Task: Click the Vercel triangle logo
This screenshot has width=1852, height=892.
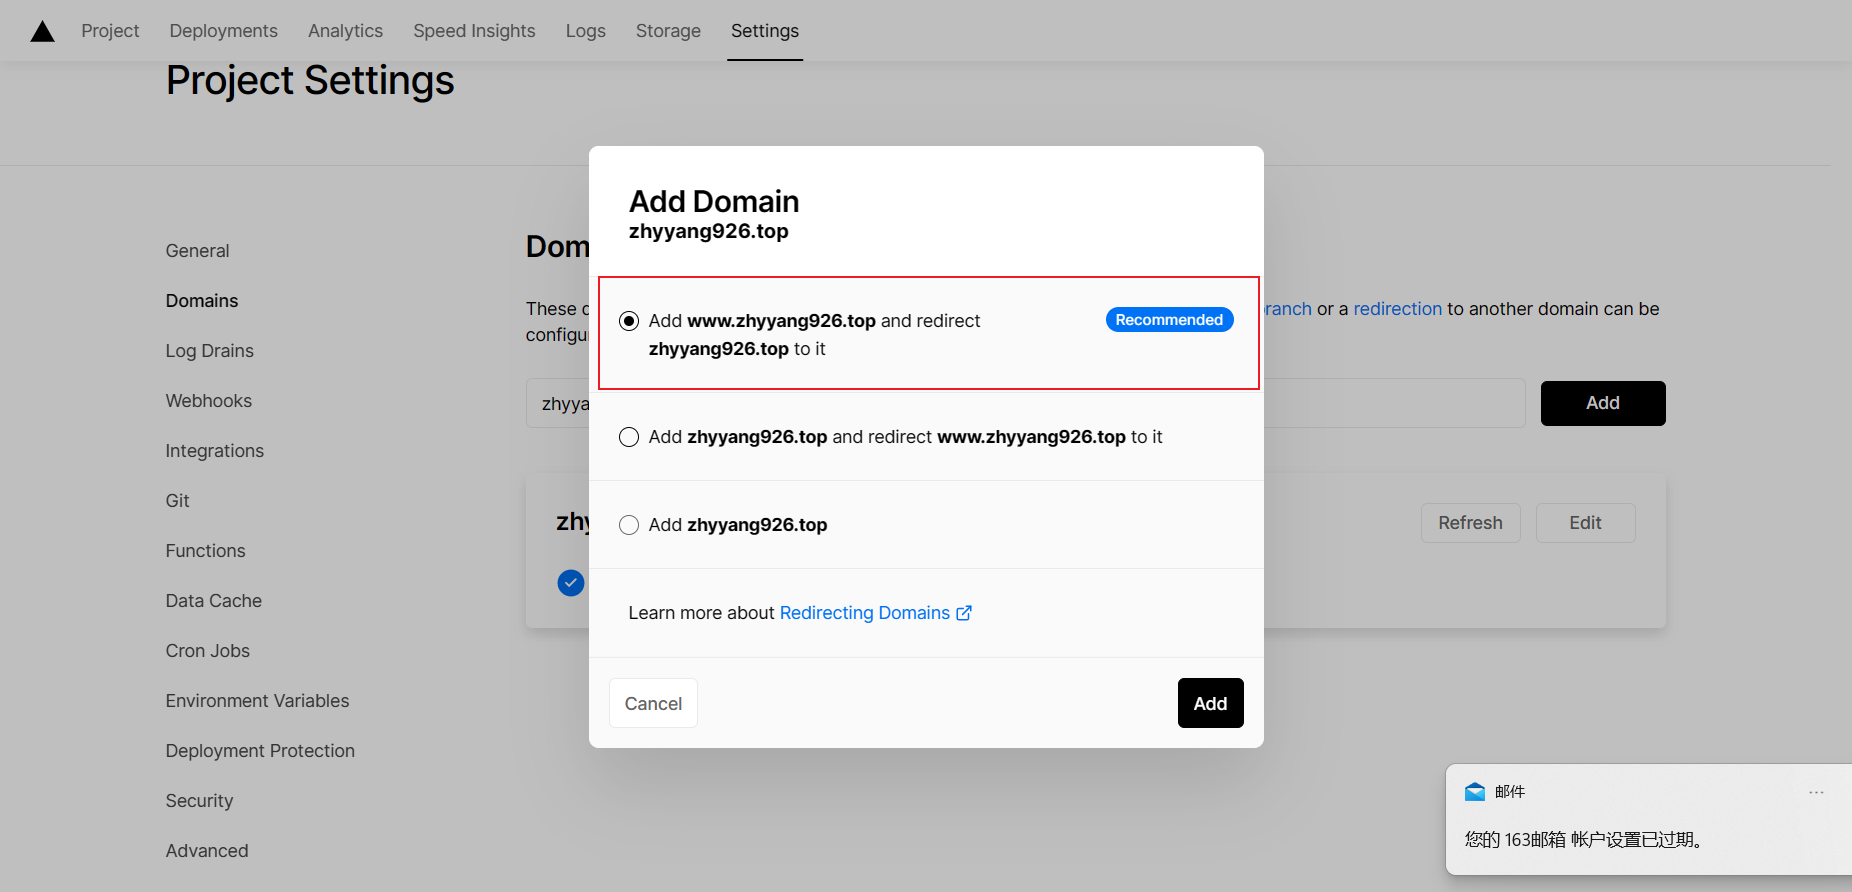Action: [42, 32]
